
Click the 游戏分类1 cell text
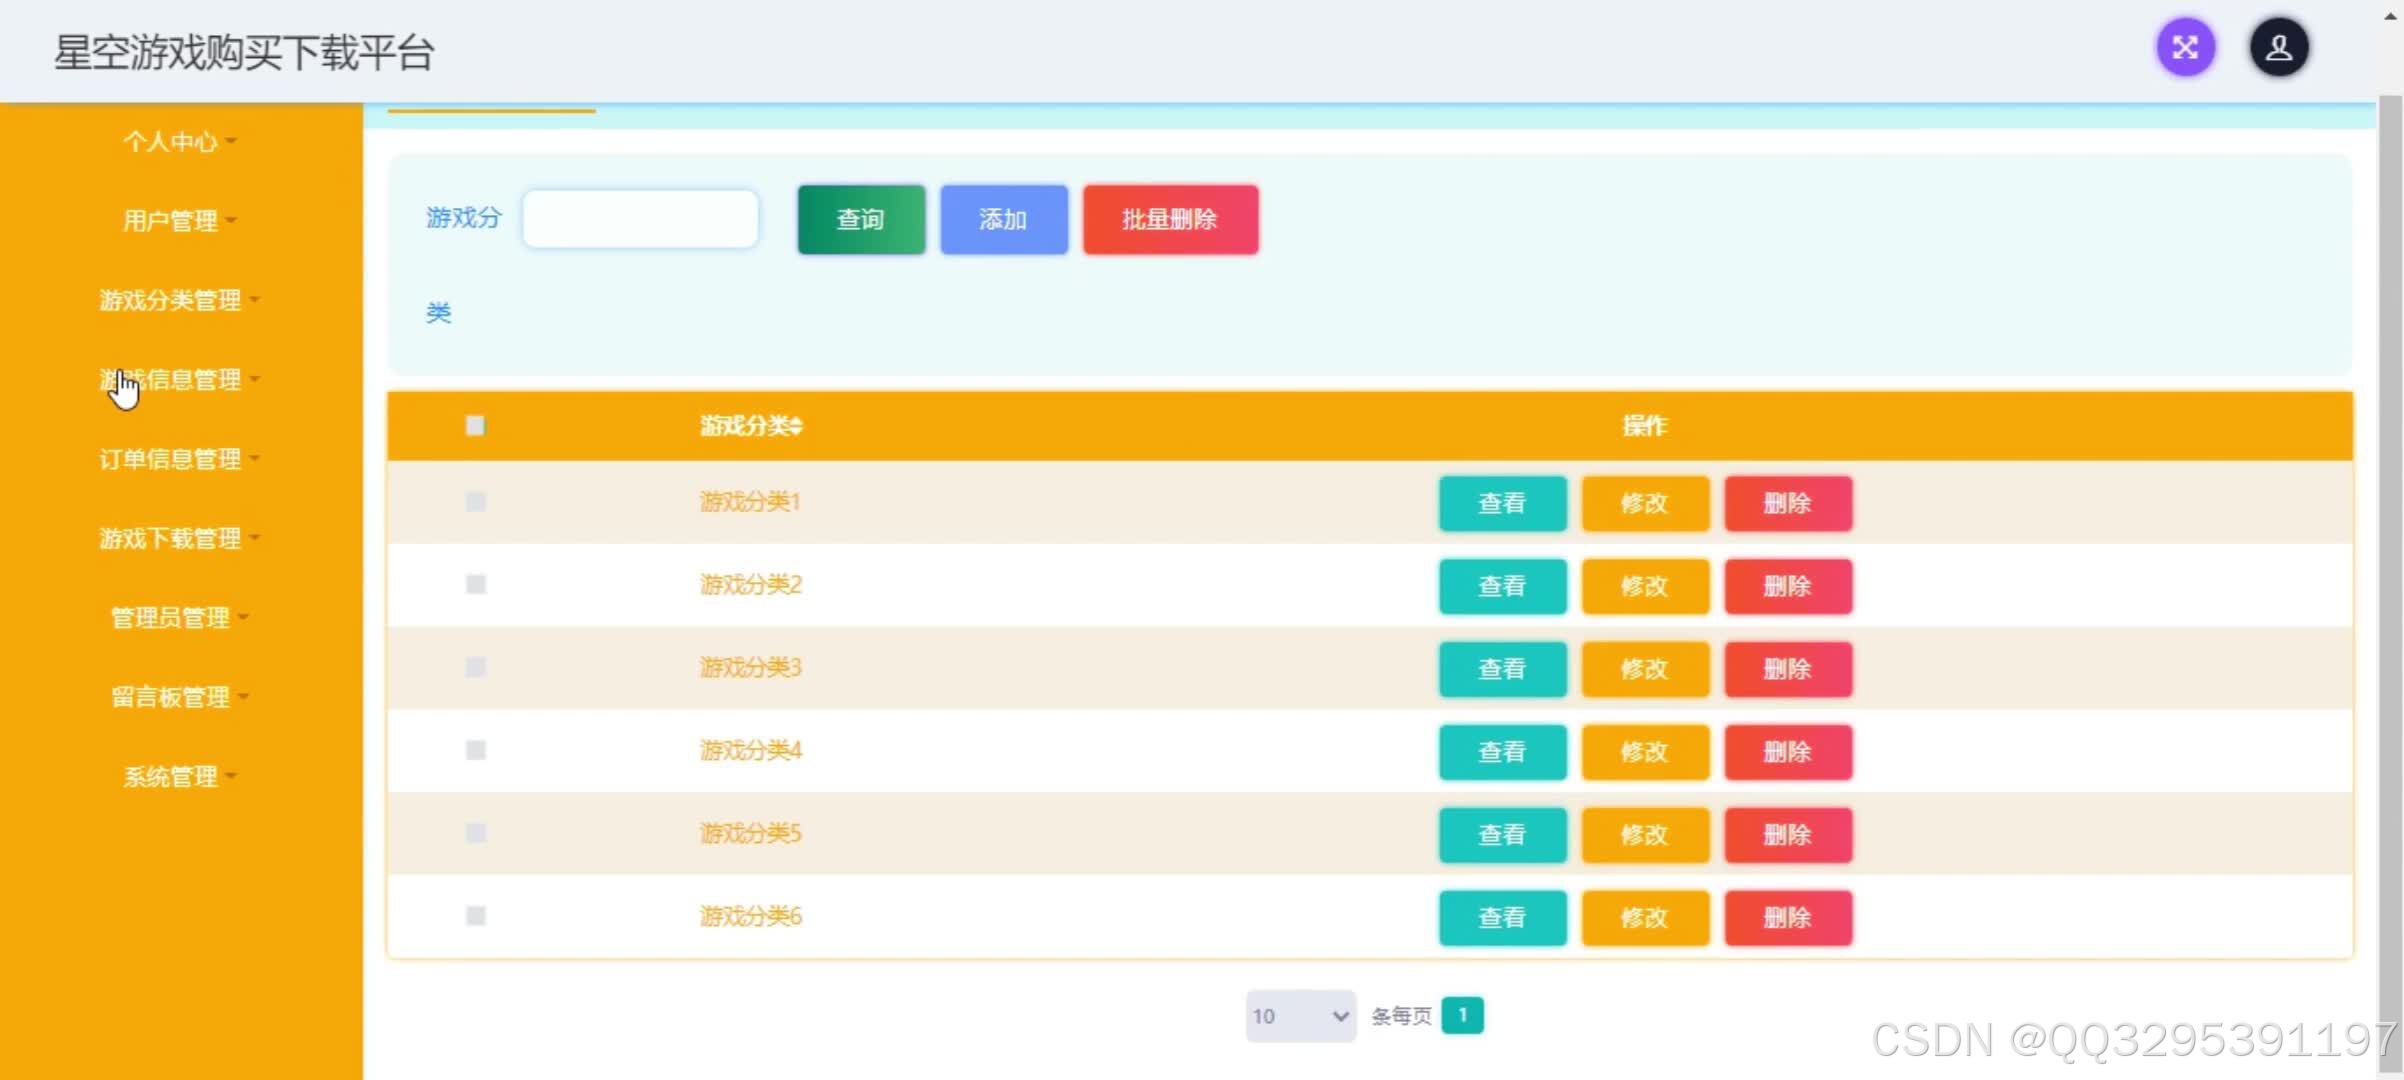click(x=750, y=502)
